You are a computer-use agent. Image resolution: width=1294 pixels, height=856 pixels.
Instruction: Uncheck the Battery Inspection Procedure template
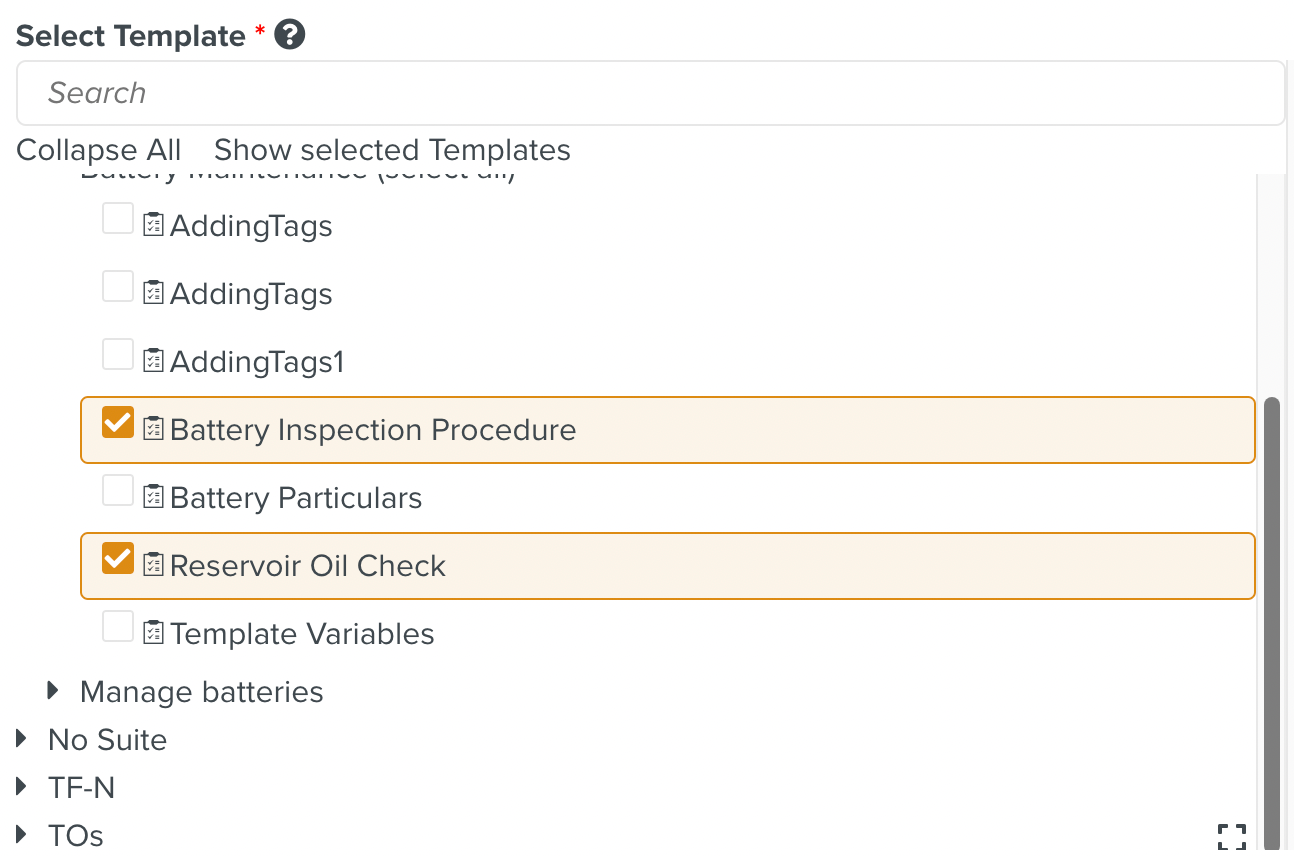pos(117,423)
